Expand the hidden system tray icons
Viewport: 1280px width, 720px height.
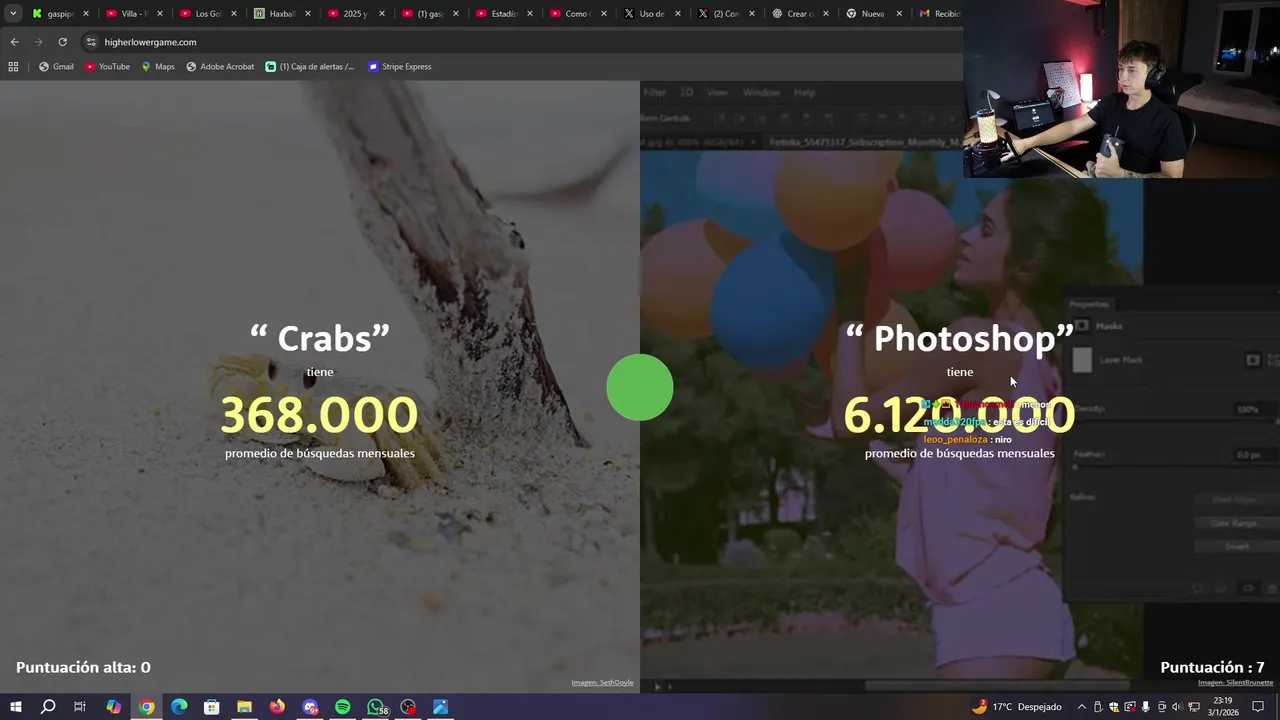coord(1081,707)
